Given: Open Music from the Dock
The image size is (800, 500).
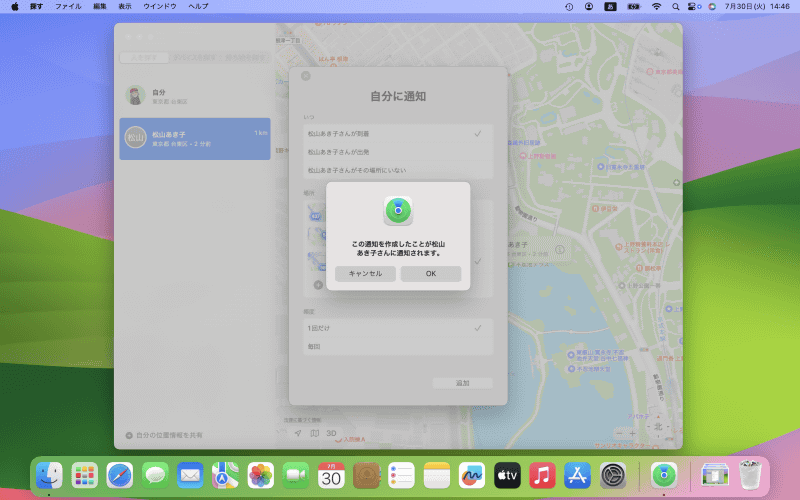Looking at the screenshot, I should pos(542,476).
